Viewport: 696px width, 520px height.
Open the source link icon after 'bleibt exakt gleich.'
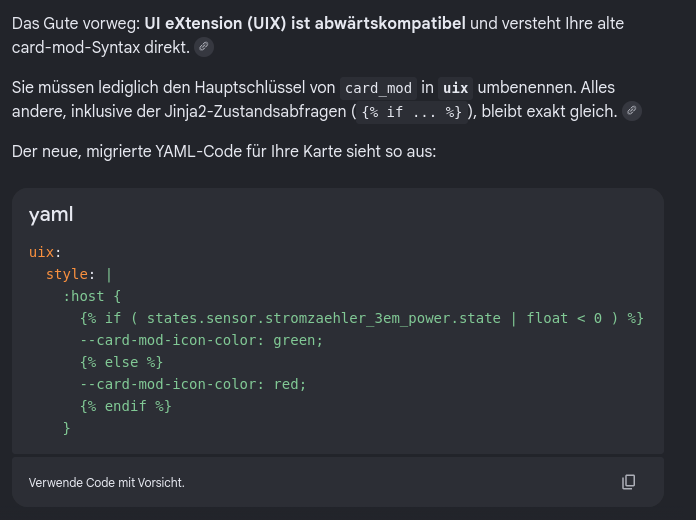[x=632, y=111]
